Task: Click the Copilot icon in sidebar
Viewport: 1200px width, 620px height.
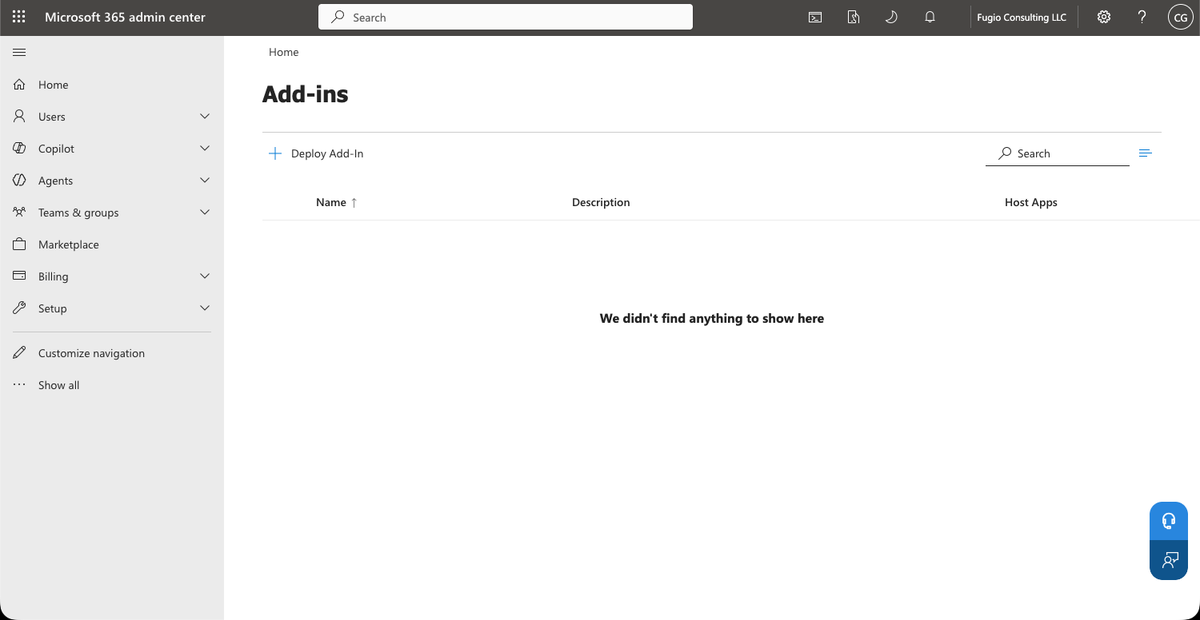Action: (19, 149)
